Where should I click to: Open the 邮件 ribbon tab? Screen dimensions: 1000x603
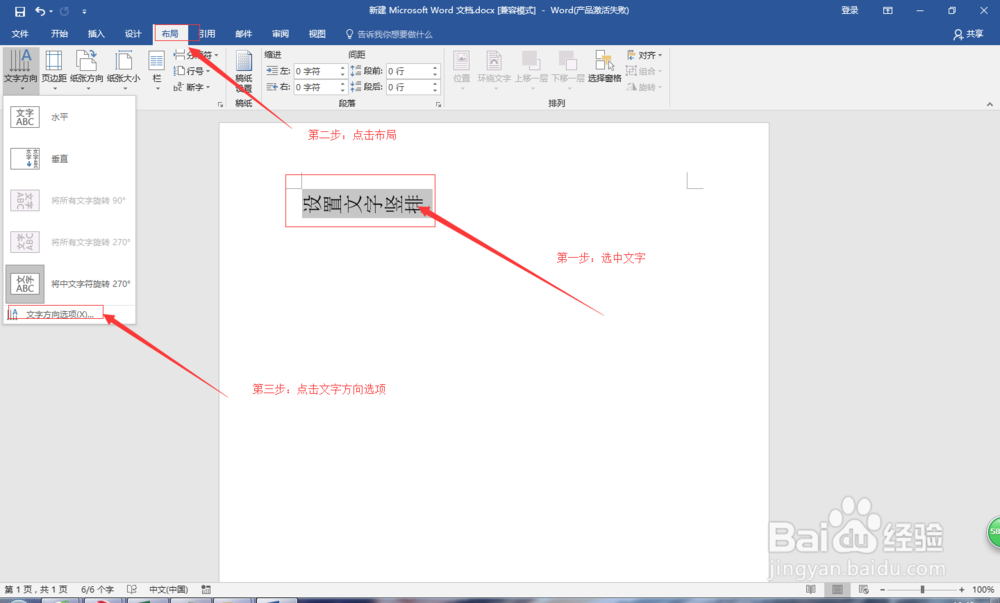tap(243, 33)
